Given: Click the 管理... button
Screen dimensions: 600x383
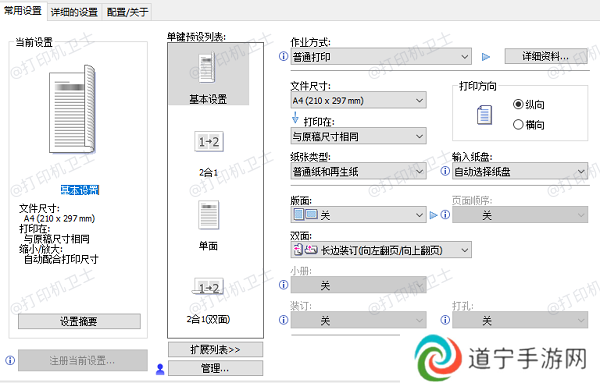Looking at the screenshot, I should [x=215, y=368].
